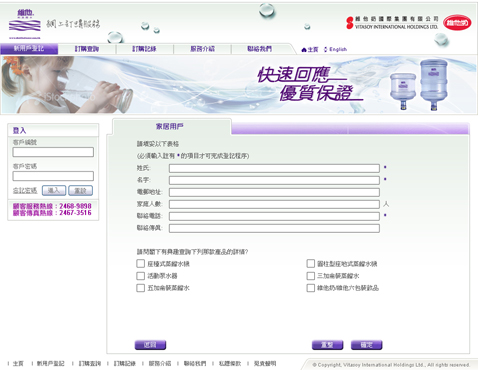
Task: Open the 私隱條款 footer link
Action: pos(230,363)
